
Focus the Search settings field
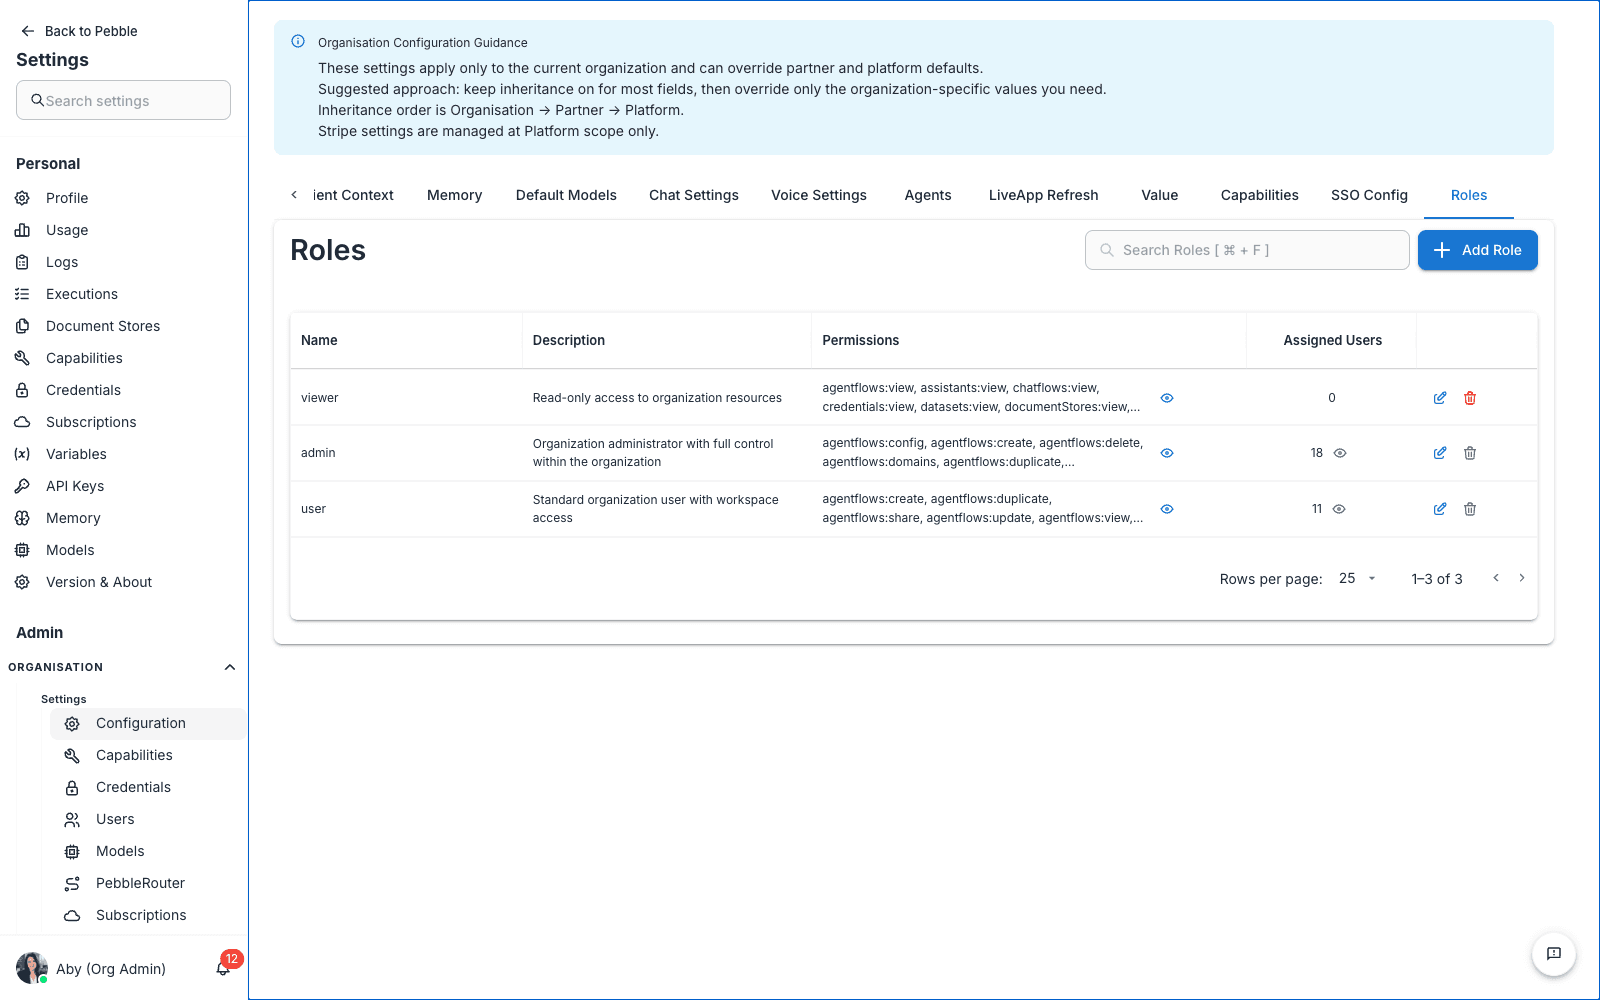(123, 100)
